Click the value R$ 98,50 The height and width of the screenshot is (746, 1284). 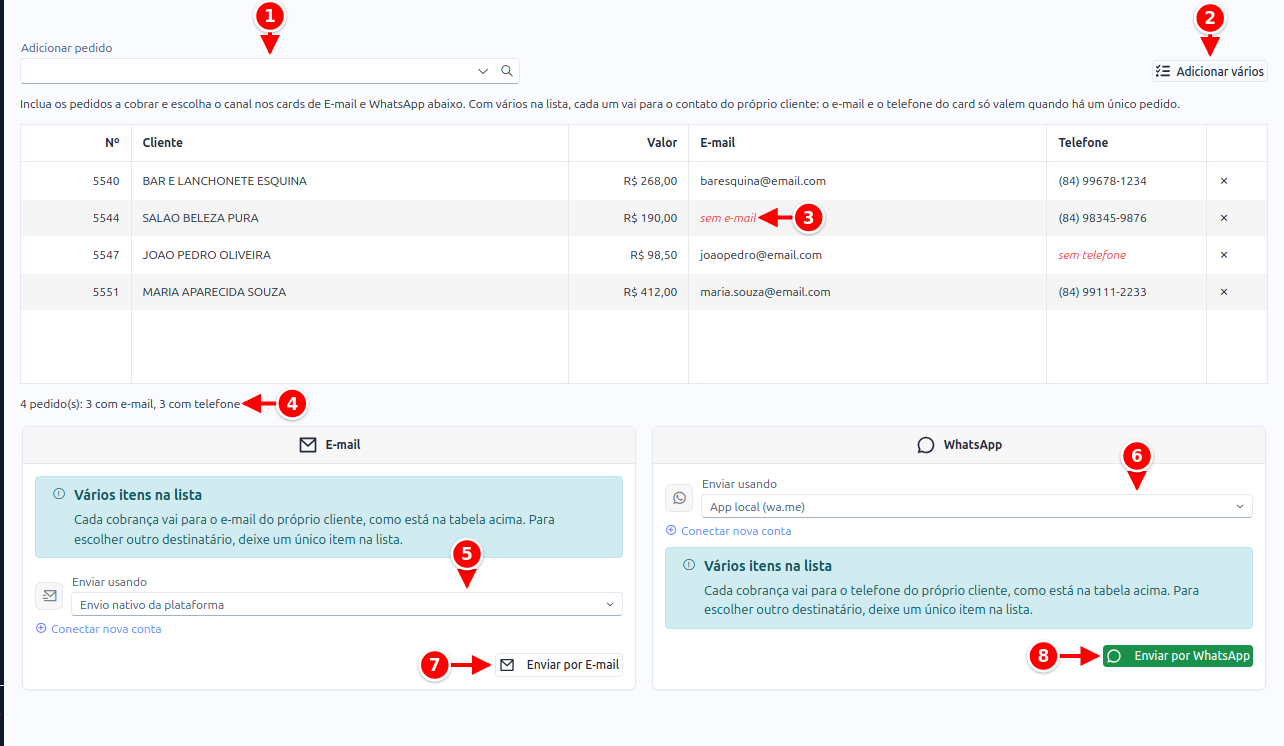click(x=654, y=255)
